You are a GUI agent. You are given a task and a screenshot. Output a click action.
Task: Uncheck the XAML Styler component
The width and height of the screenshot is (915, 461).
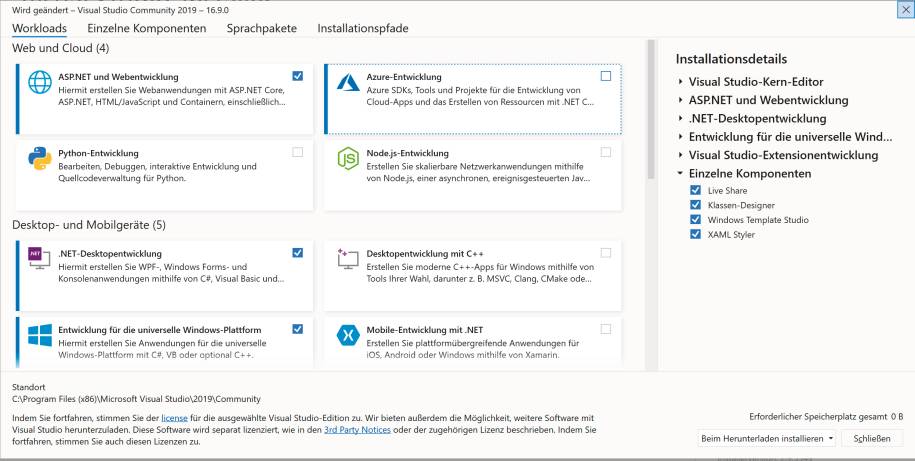tap(695, 234)
